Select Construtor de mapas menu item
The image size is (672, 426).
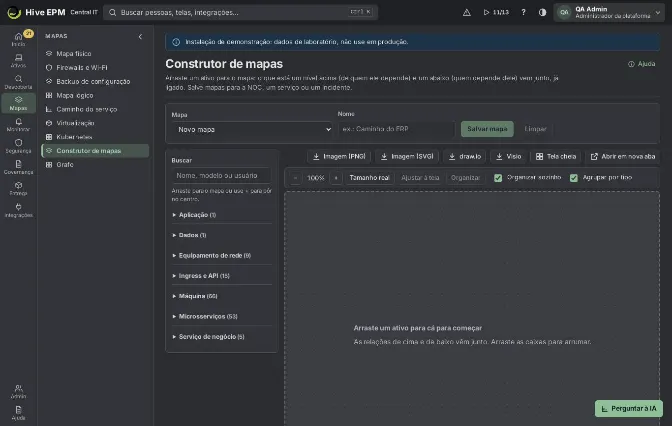[x=95, y=151]
